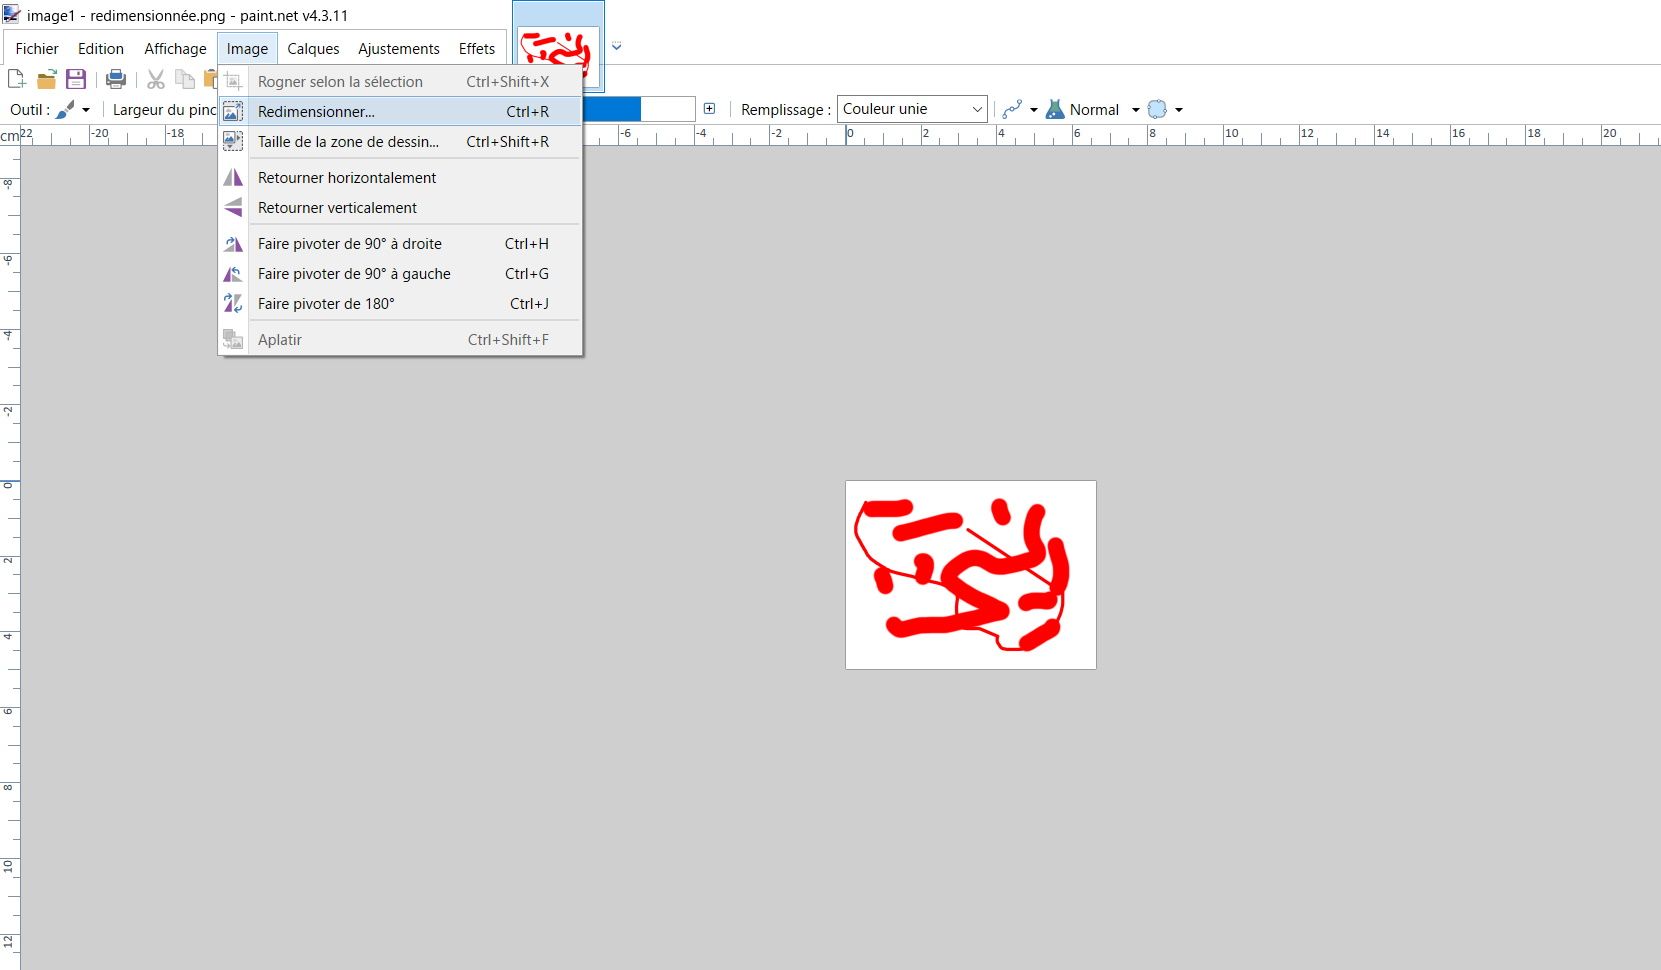Open an existing image
1661x970 pixels.
click(46, 79)
